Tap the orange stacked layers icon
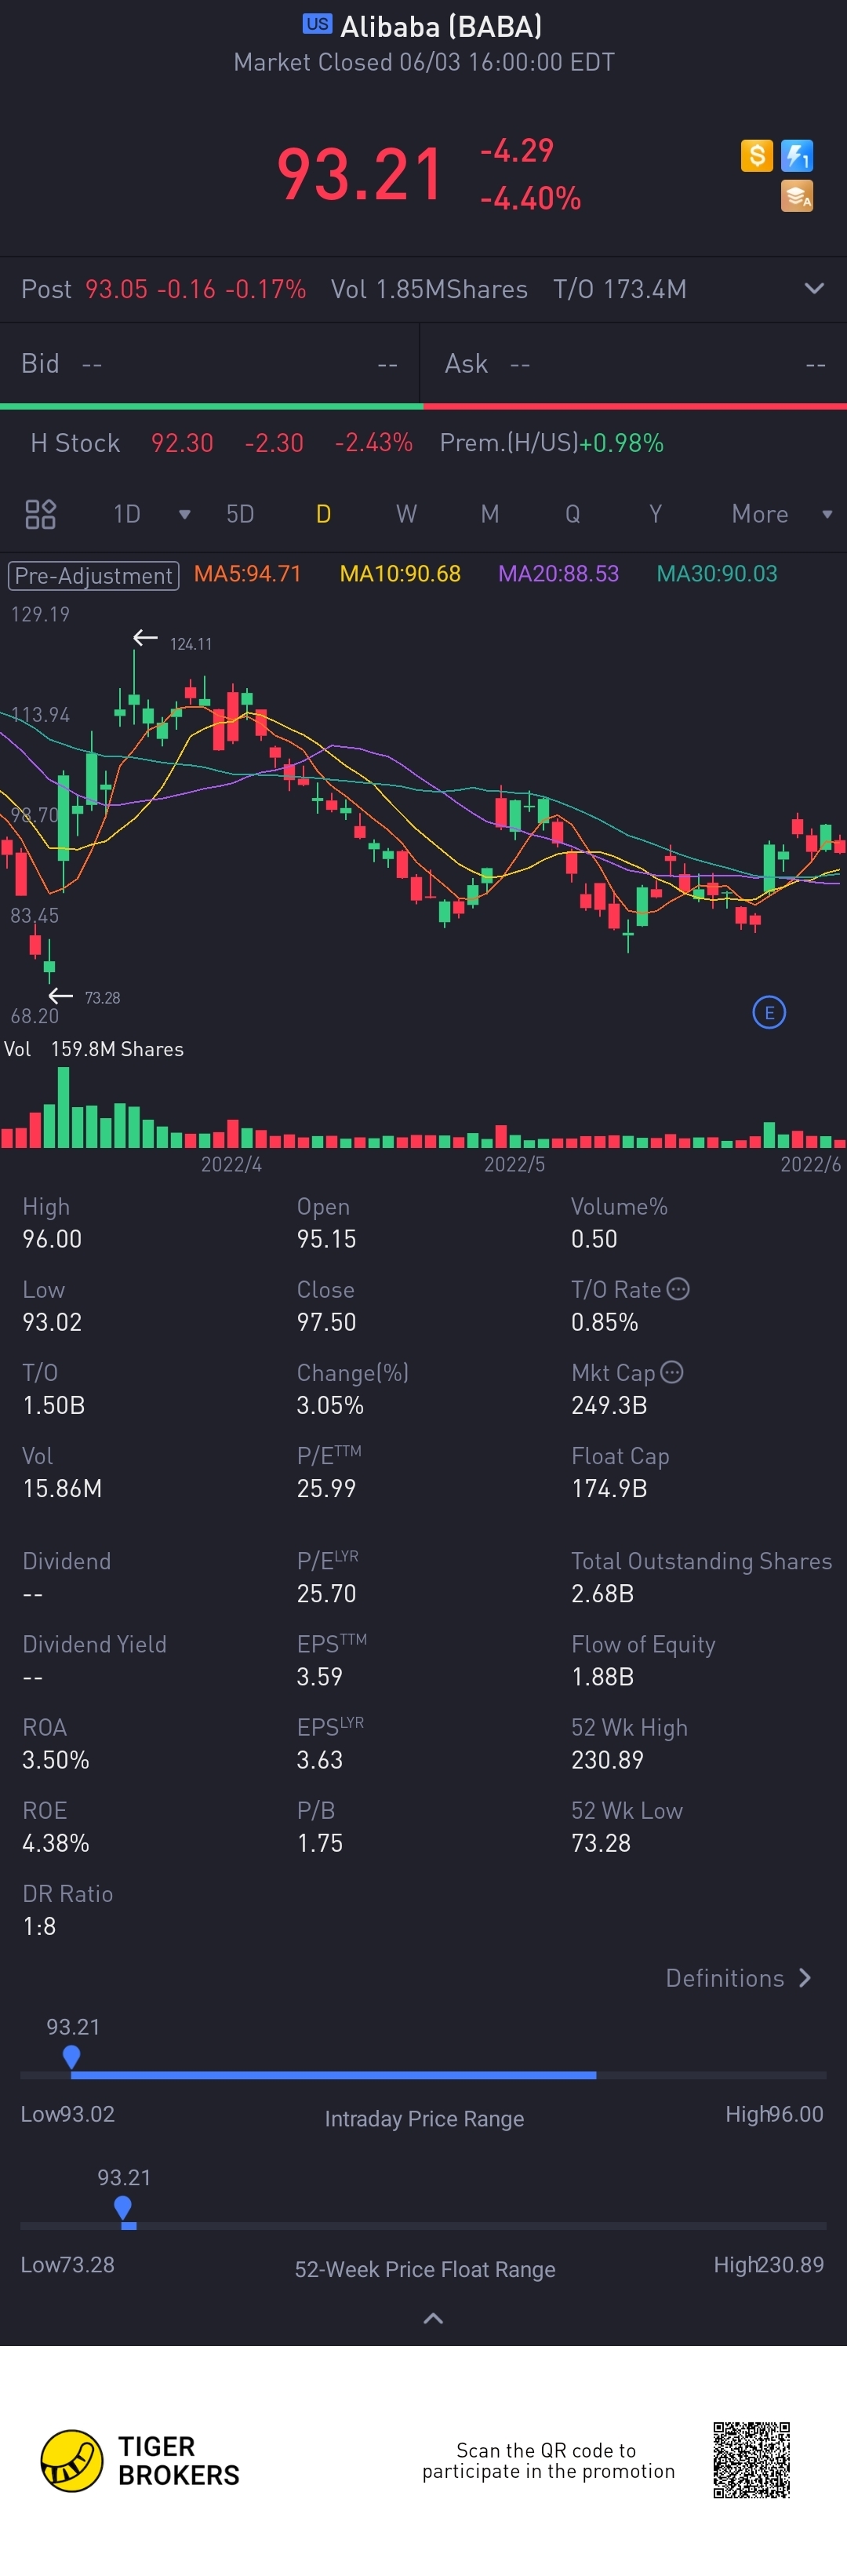The height and width of the screenshot is (2576, 847). [797, 196]
